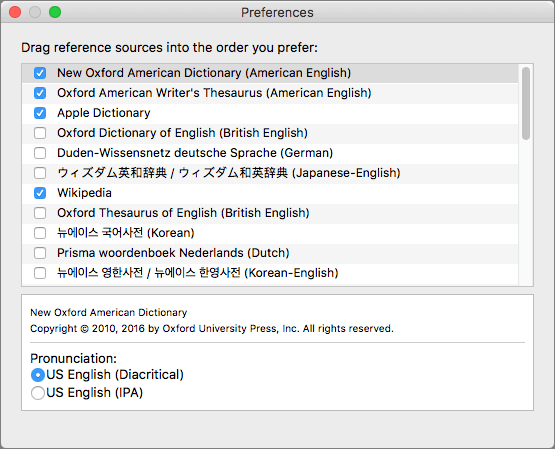Click the reference list vertical scrollbar
Viewport: 555px width, 449px height.
(526, 103)
